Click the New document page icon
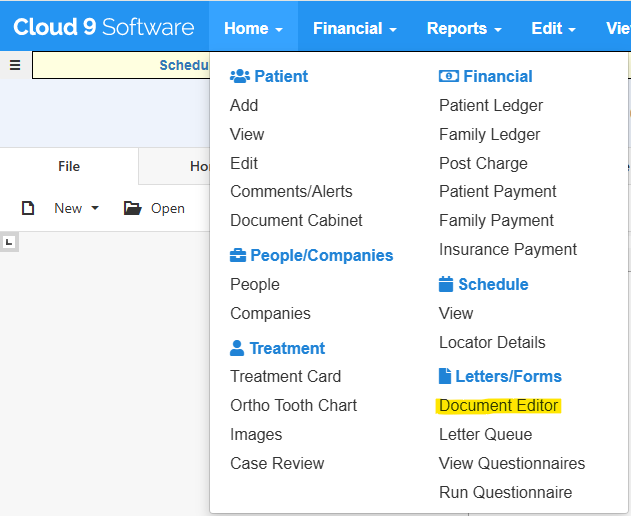Viewport: 631px width, 516px height. (28, 208)
